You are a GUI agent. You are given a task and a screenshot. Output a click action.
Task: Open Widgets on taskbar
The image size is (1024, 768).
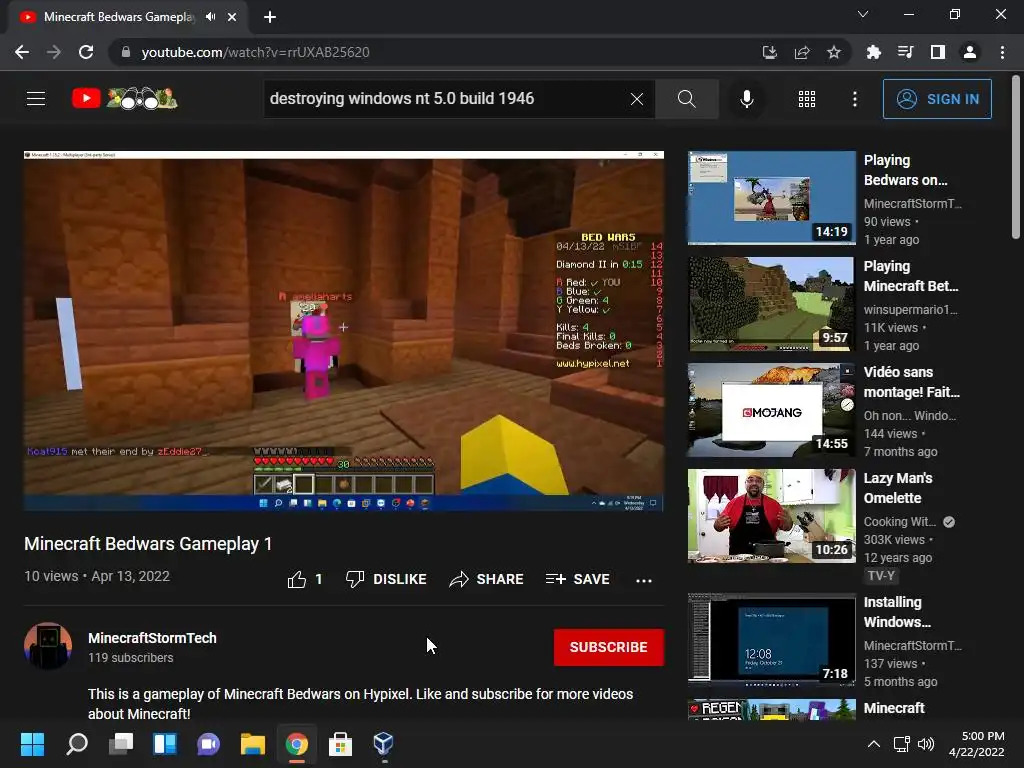point(165,744)
